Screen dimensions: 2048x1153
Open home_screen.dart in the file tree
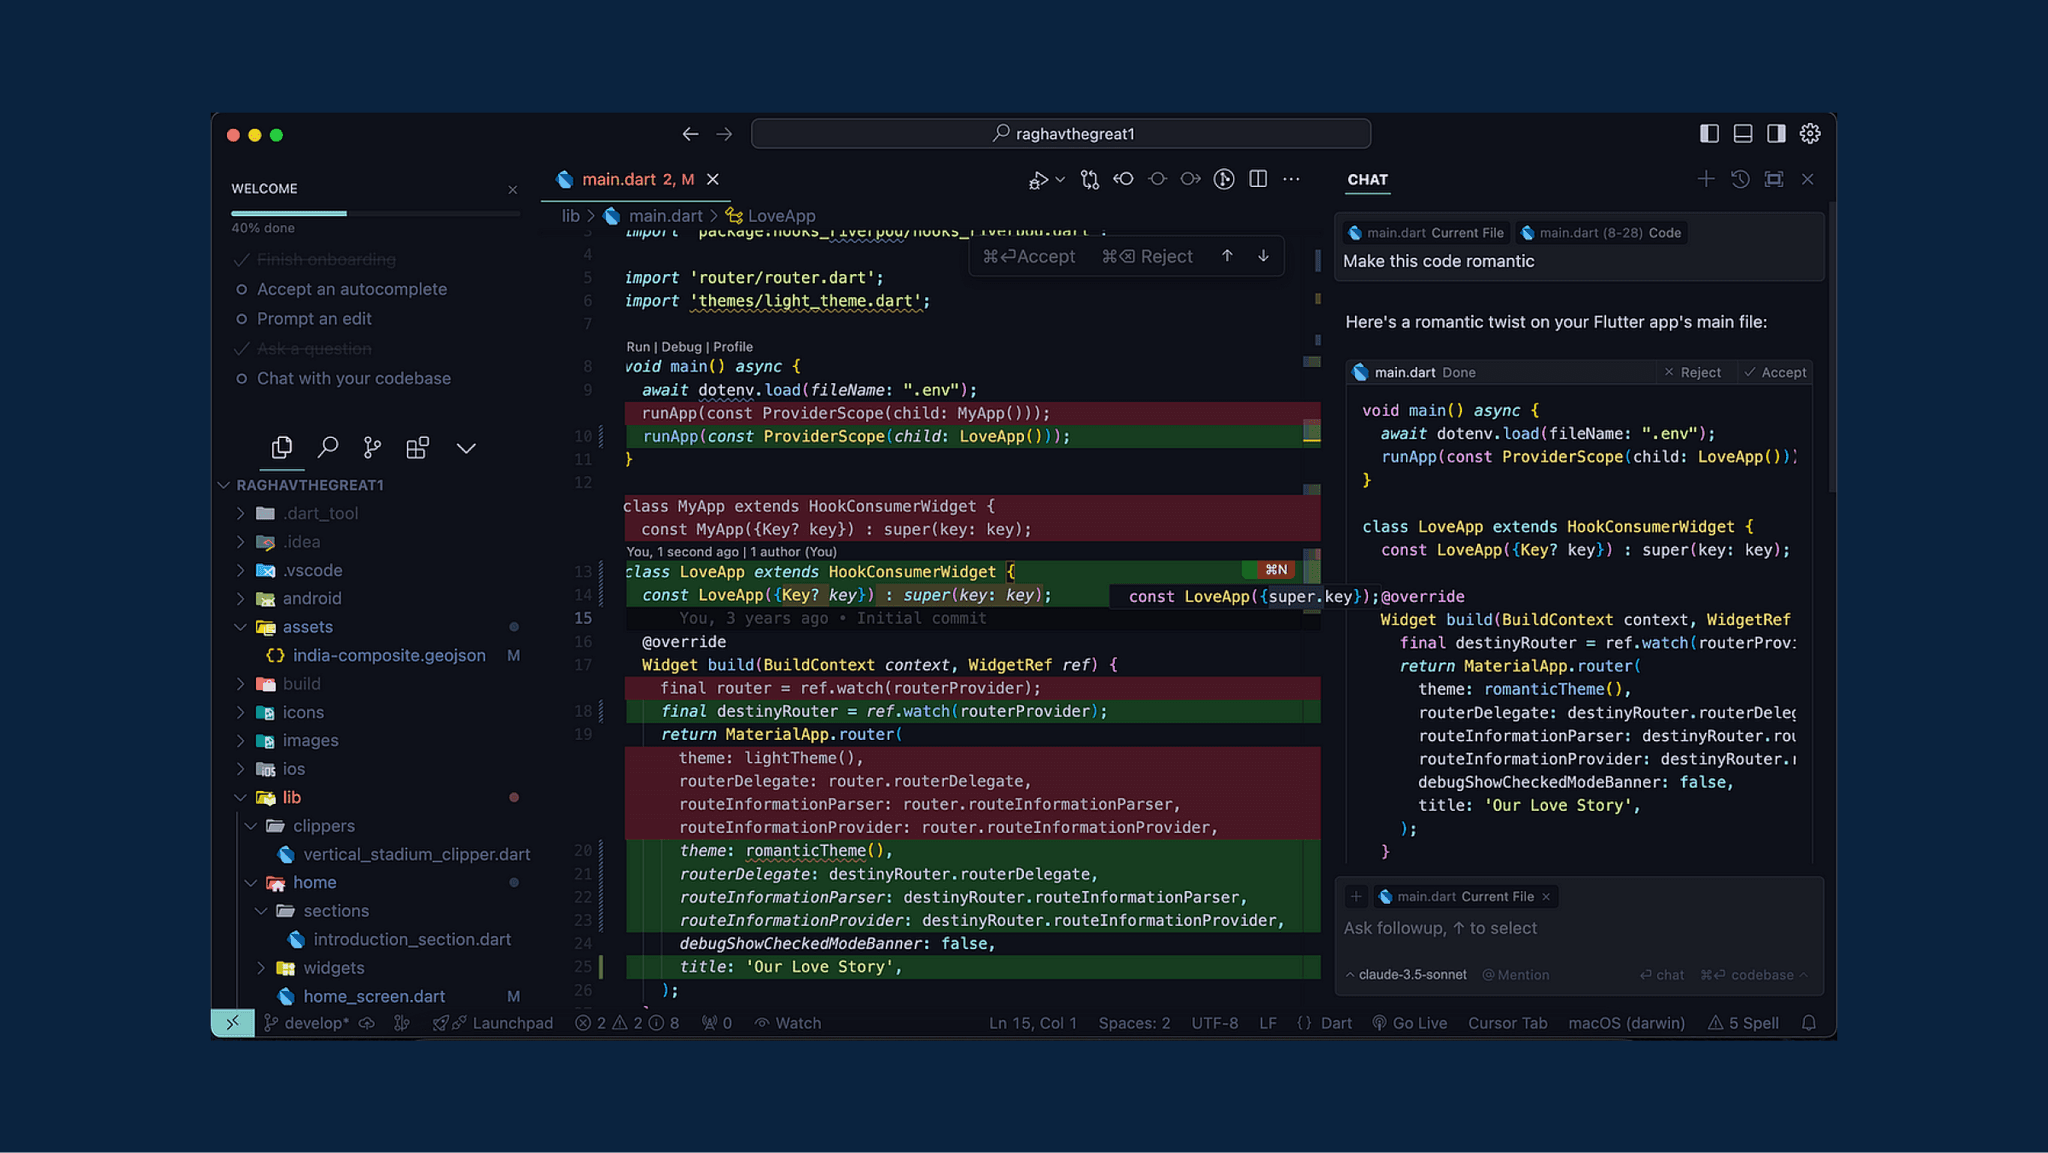[x=374, y=996]
